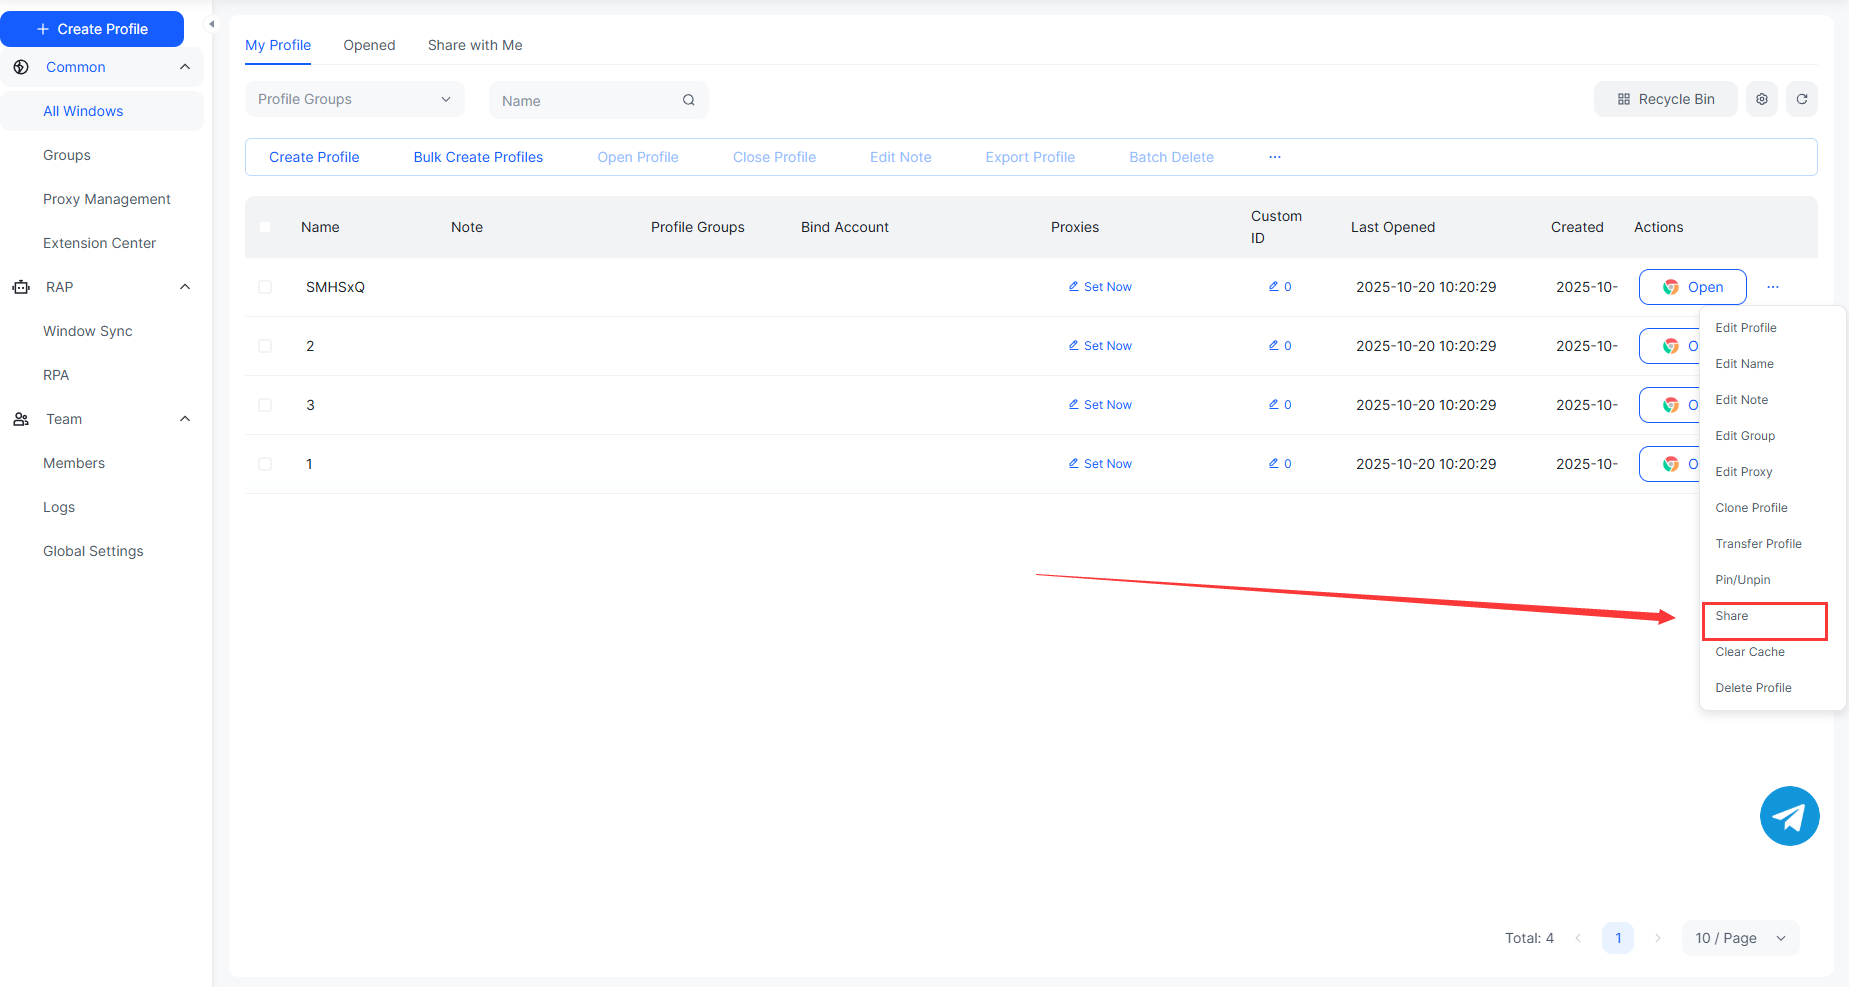Check the box for the SMHSxQ profile
The height and width of the screenshot is (987, 1849).
click(x=265, y=287)
